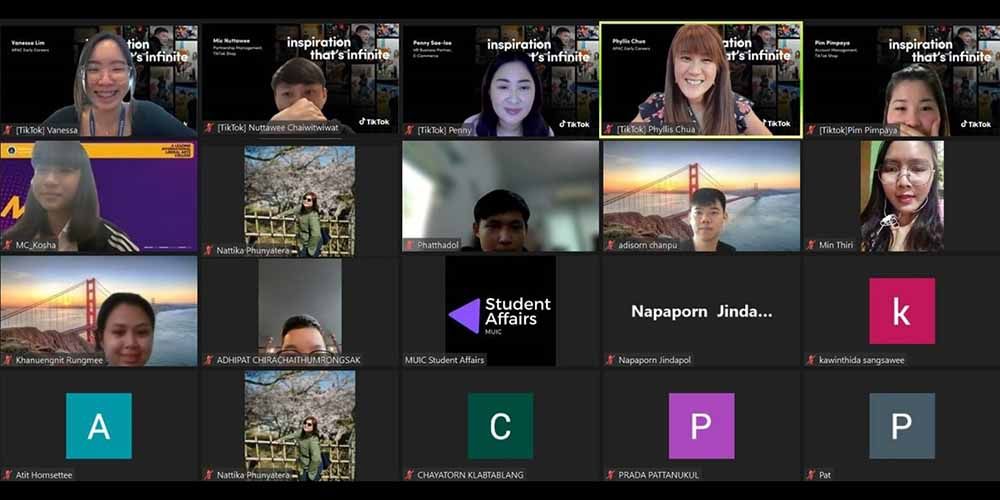
Task: Click muted mic icon beside Nuttawee Chaiwitwiwat
Action: (208, 129)
